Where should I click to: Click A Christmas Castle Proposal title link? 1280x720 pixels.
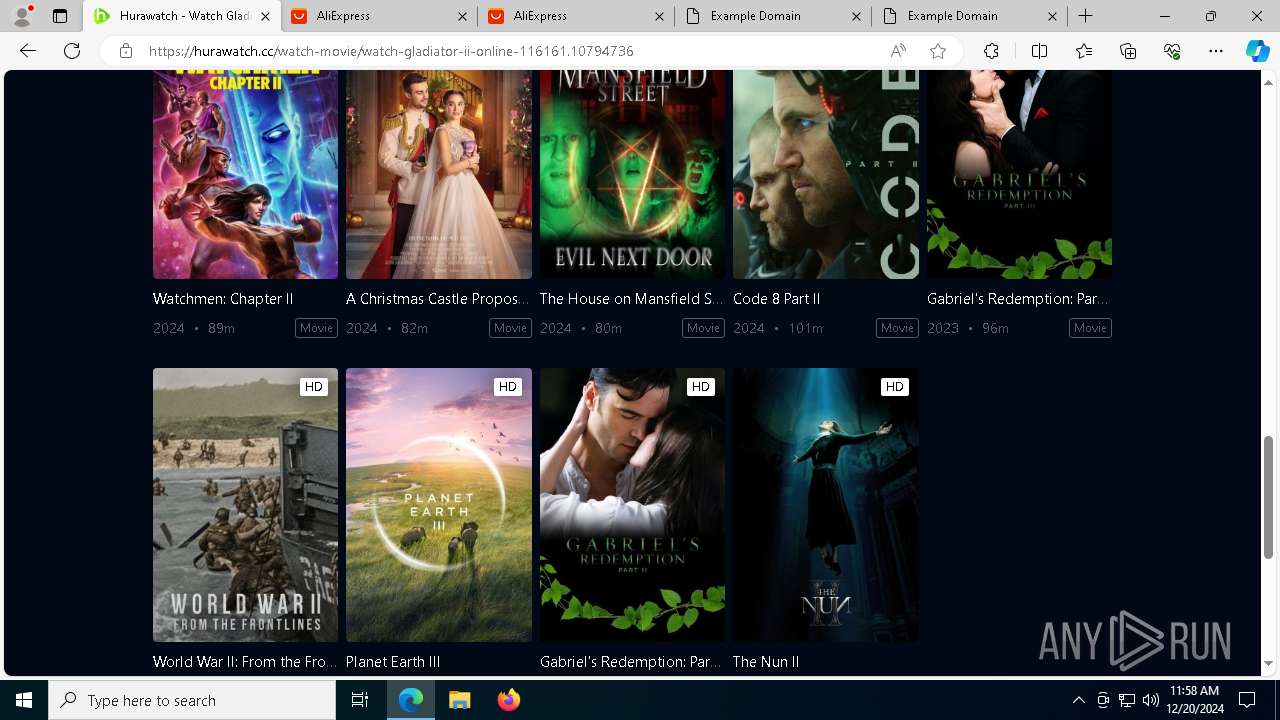click(438, 299)
